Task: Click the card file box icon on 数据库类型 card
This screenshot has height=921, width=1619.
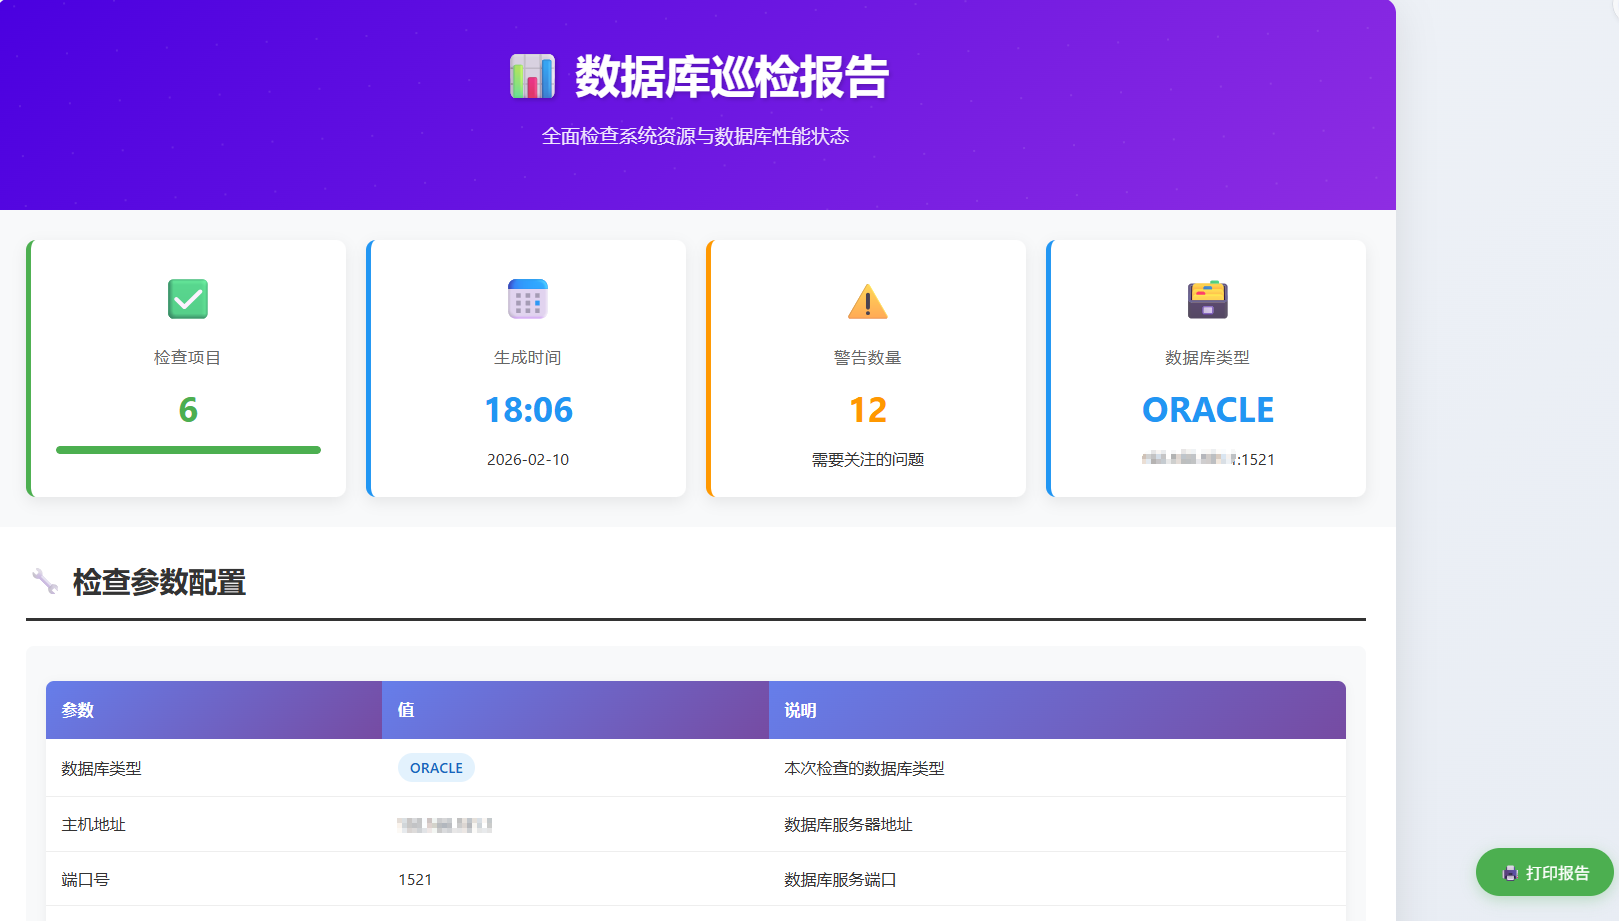Action: 1208,299
